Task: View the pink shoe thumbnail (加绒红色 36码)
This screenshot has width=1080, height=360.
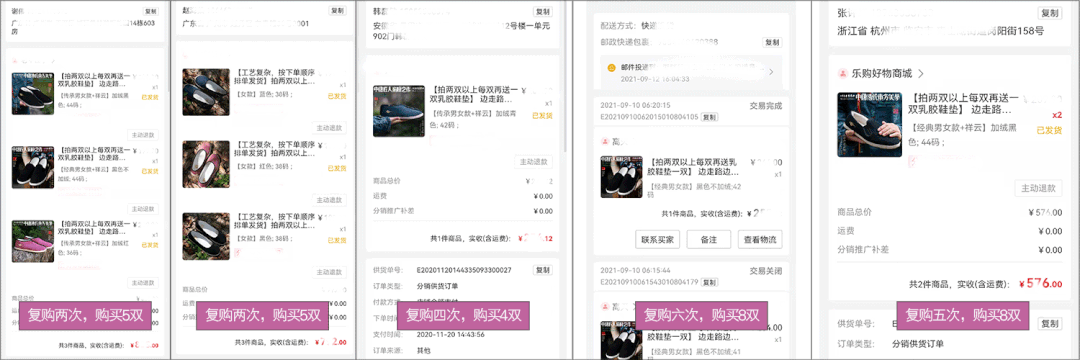Action: point(33,240)
